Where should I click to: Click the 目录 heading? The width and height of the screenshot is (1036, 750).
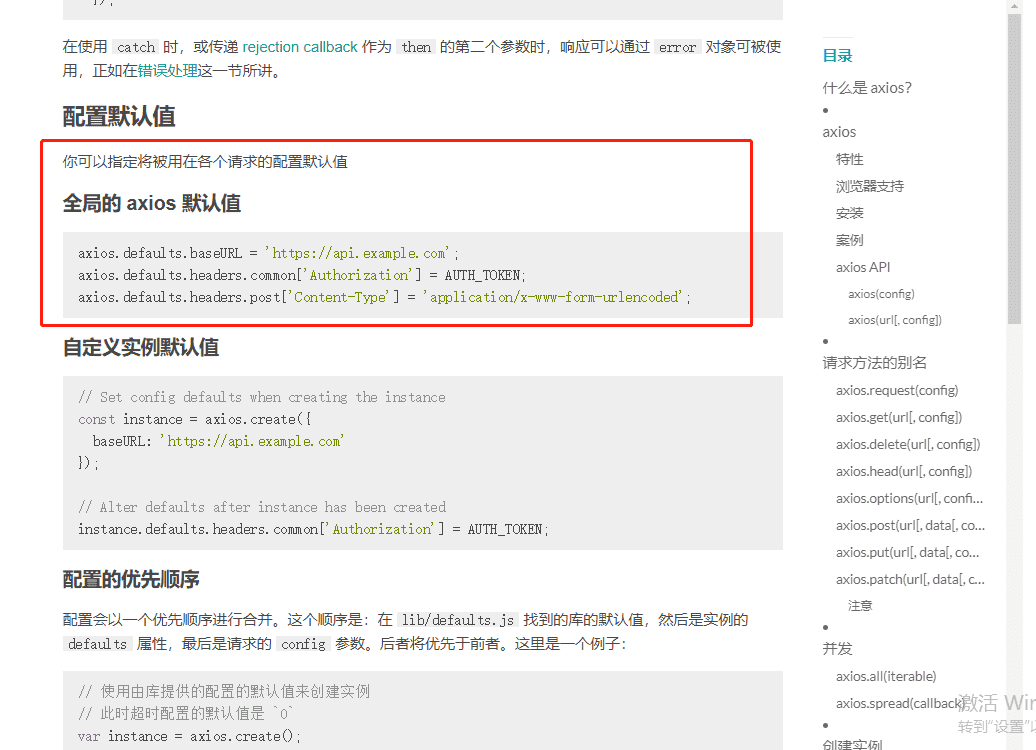tap(837, 56)
